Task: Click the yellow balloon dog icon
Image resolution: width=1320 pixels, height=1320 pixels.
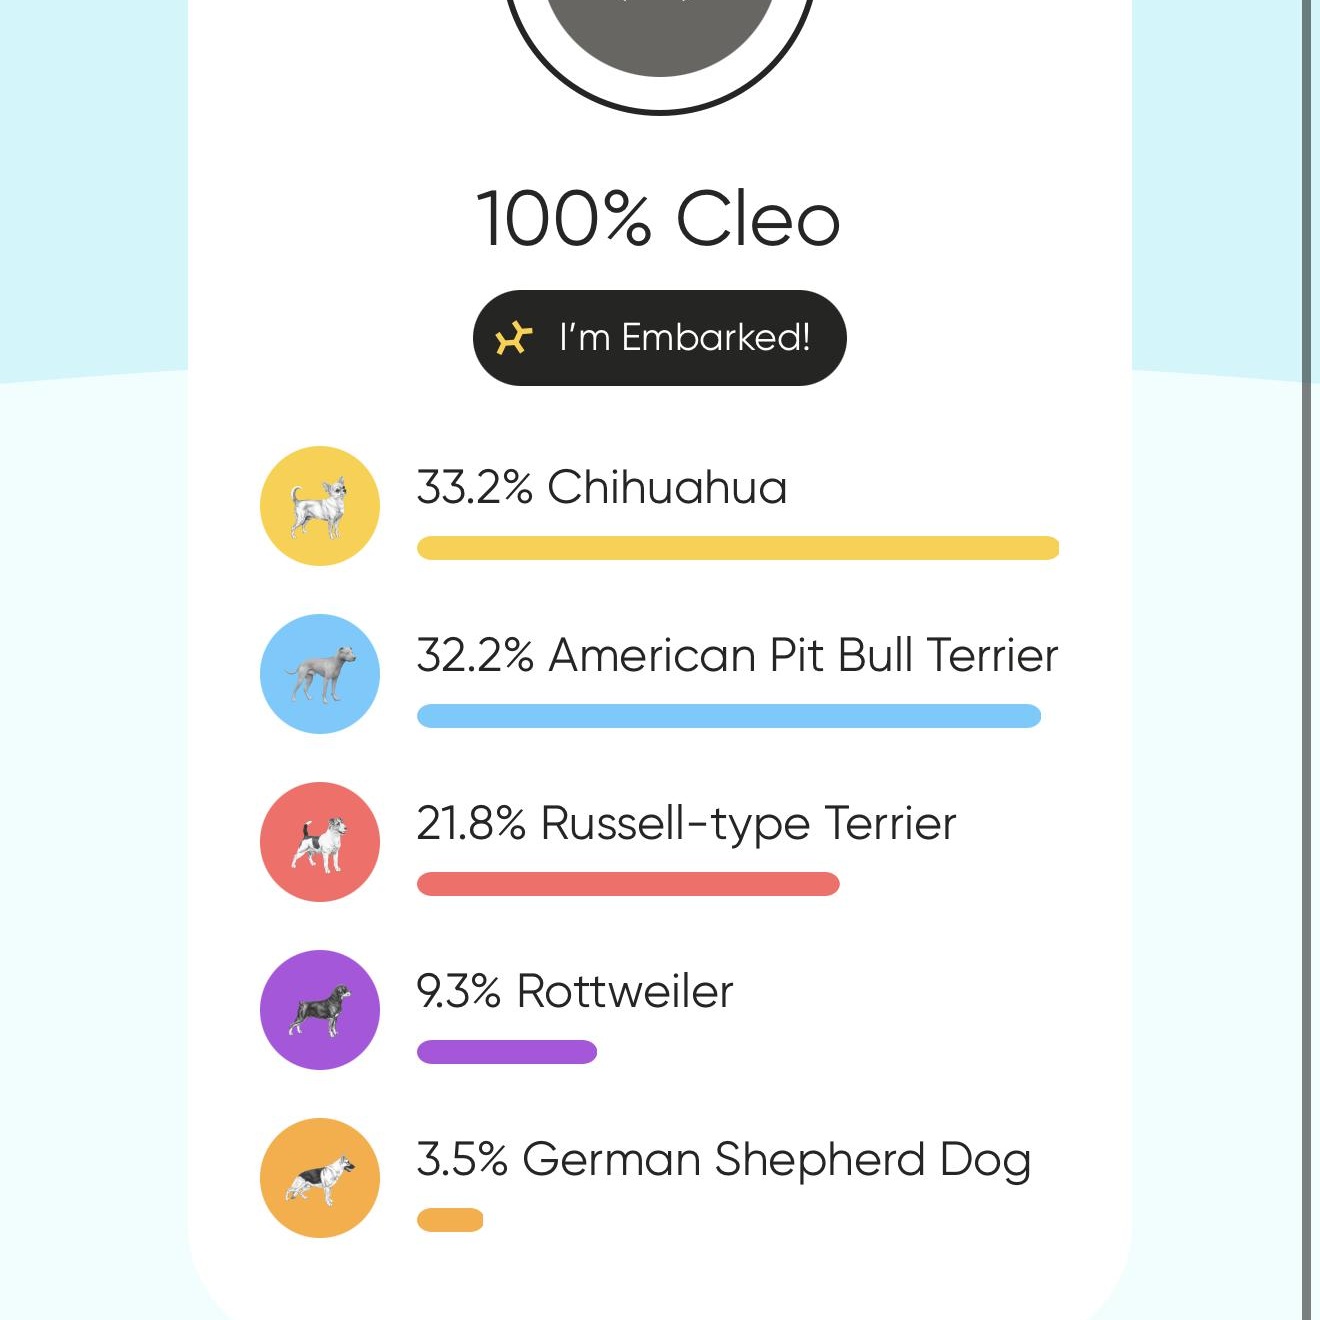Action: coord(513,338)
